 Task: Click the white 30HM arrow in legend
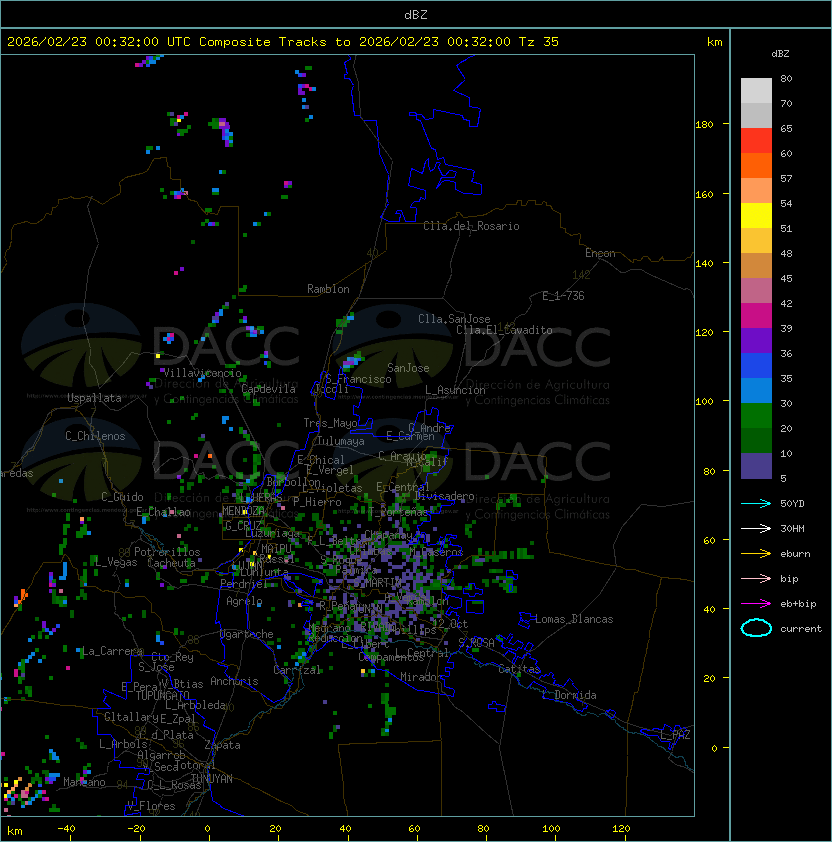(x=756, y=528)
